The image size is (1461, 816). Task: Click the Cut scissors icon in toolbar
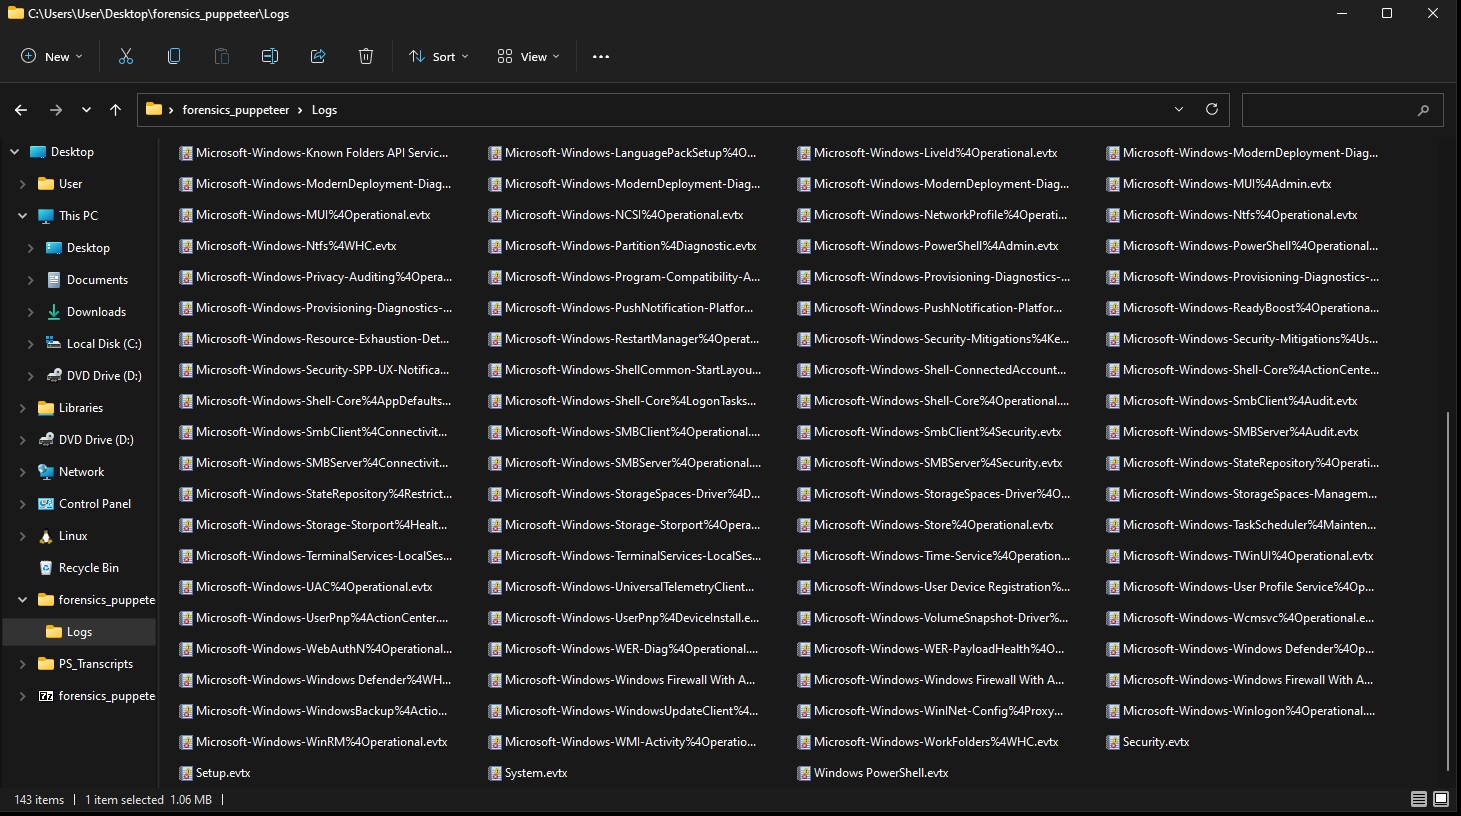(126, 57)
